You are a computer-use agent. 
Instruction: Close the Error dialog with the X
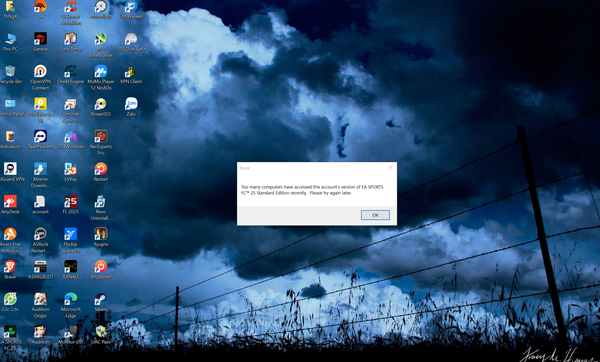coord(390,168)
